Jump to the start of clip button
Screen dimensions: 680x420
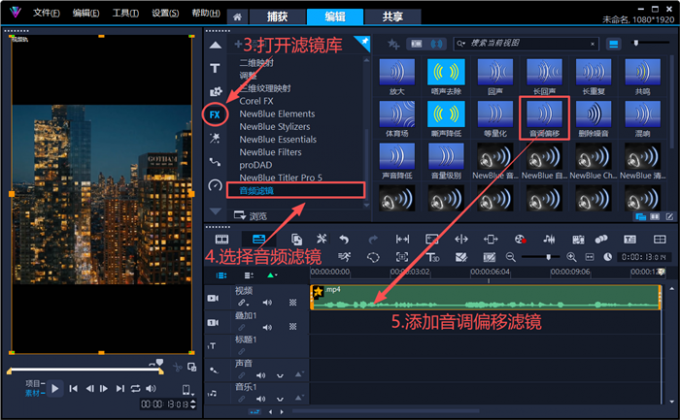point(73,388)
